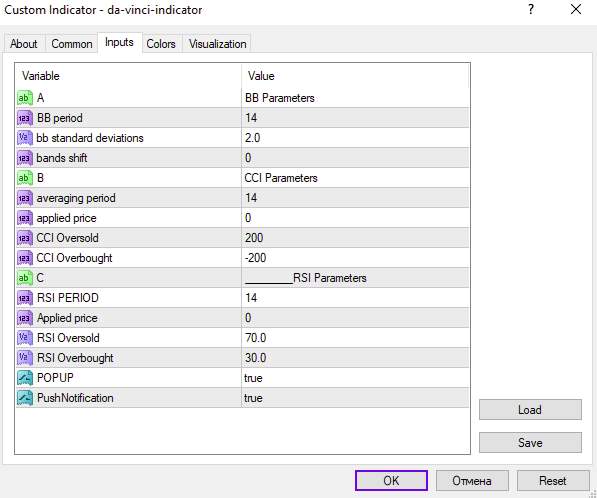Go to the Common tab
597x498 pixels.
pyautogui.click(x=72, y=44)
